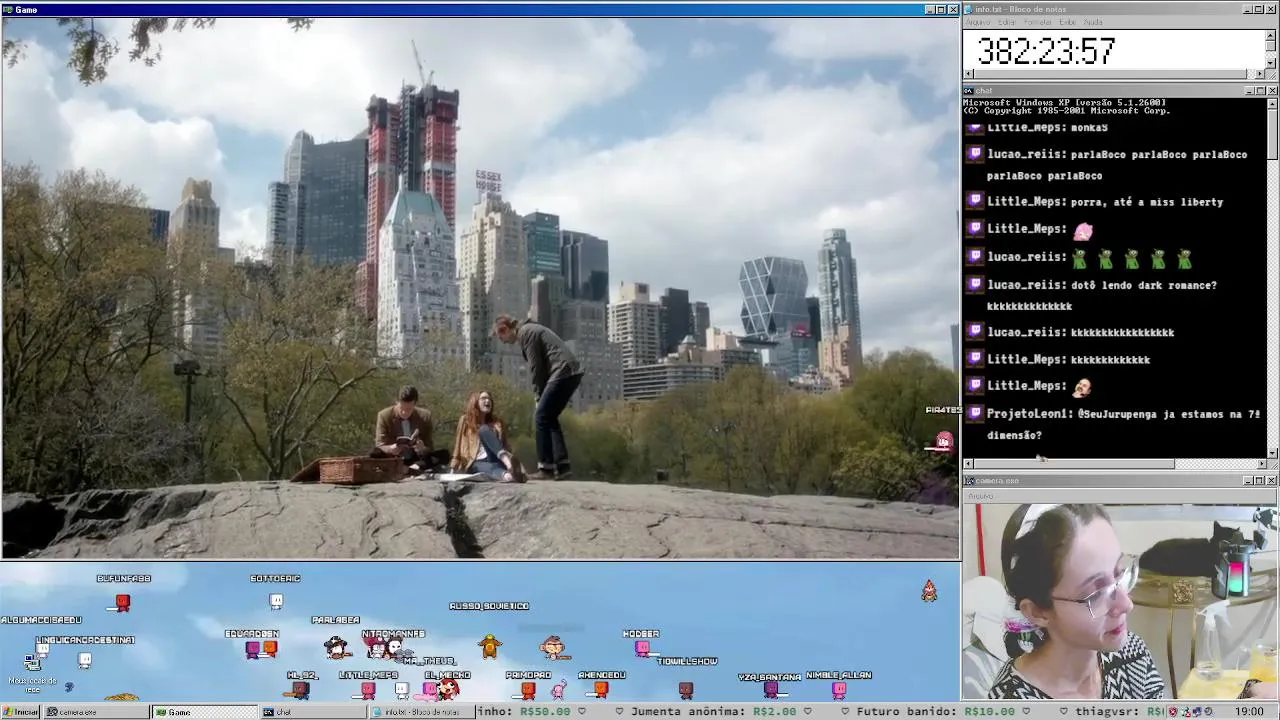Click the monkey avatar beside RUSSO_SOVIETICO
The image size is (1280, 720).
pyautogui.click(x=552, y=649)
